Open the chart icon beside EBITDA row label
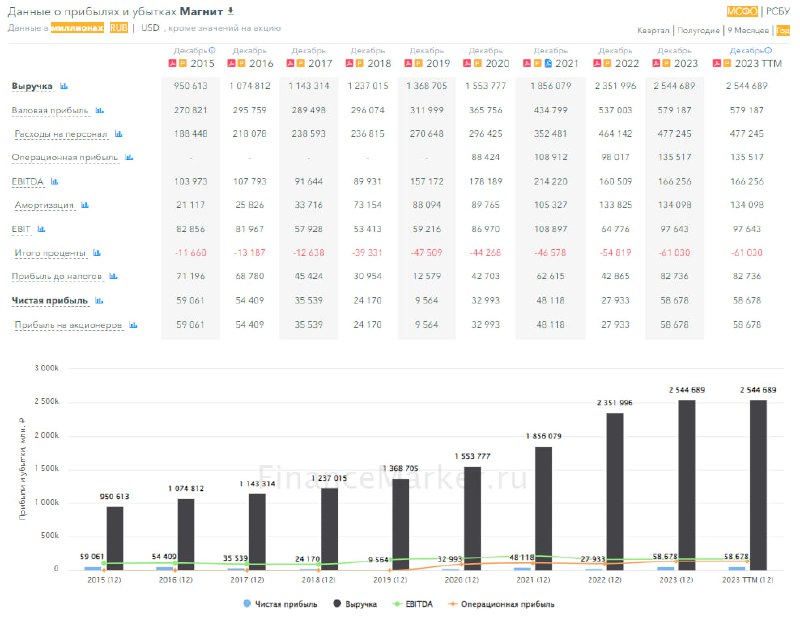Viewport: 800px width, 623px height. (x=55, y=181)
